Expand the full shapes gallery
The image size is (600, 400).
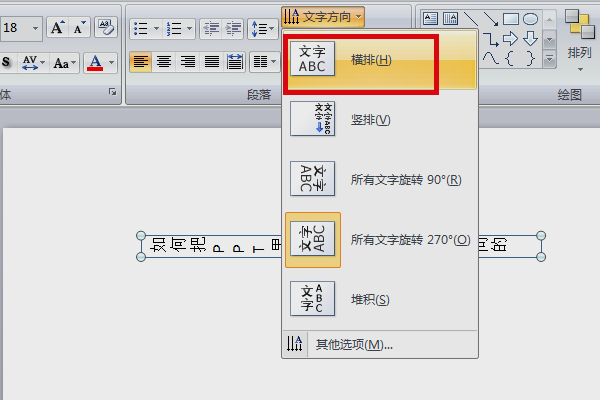pos(549,59)
